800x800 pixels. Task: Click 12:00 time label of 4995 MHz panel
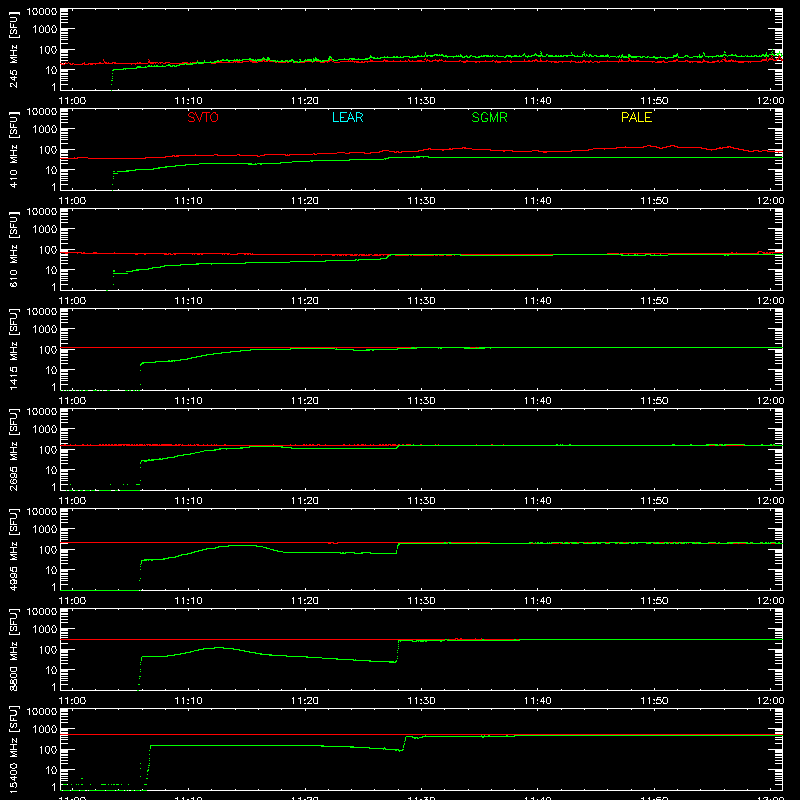point(770,601)
